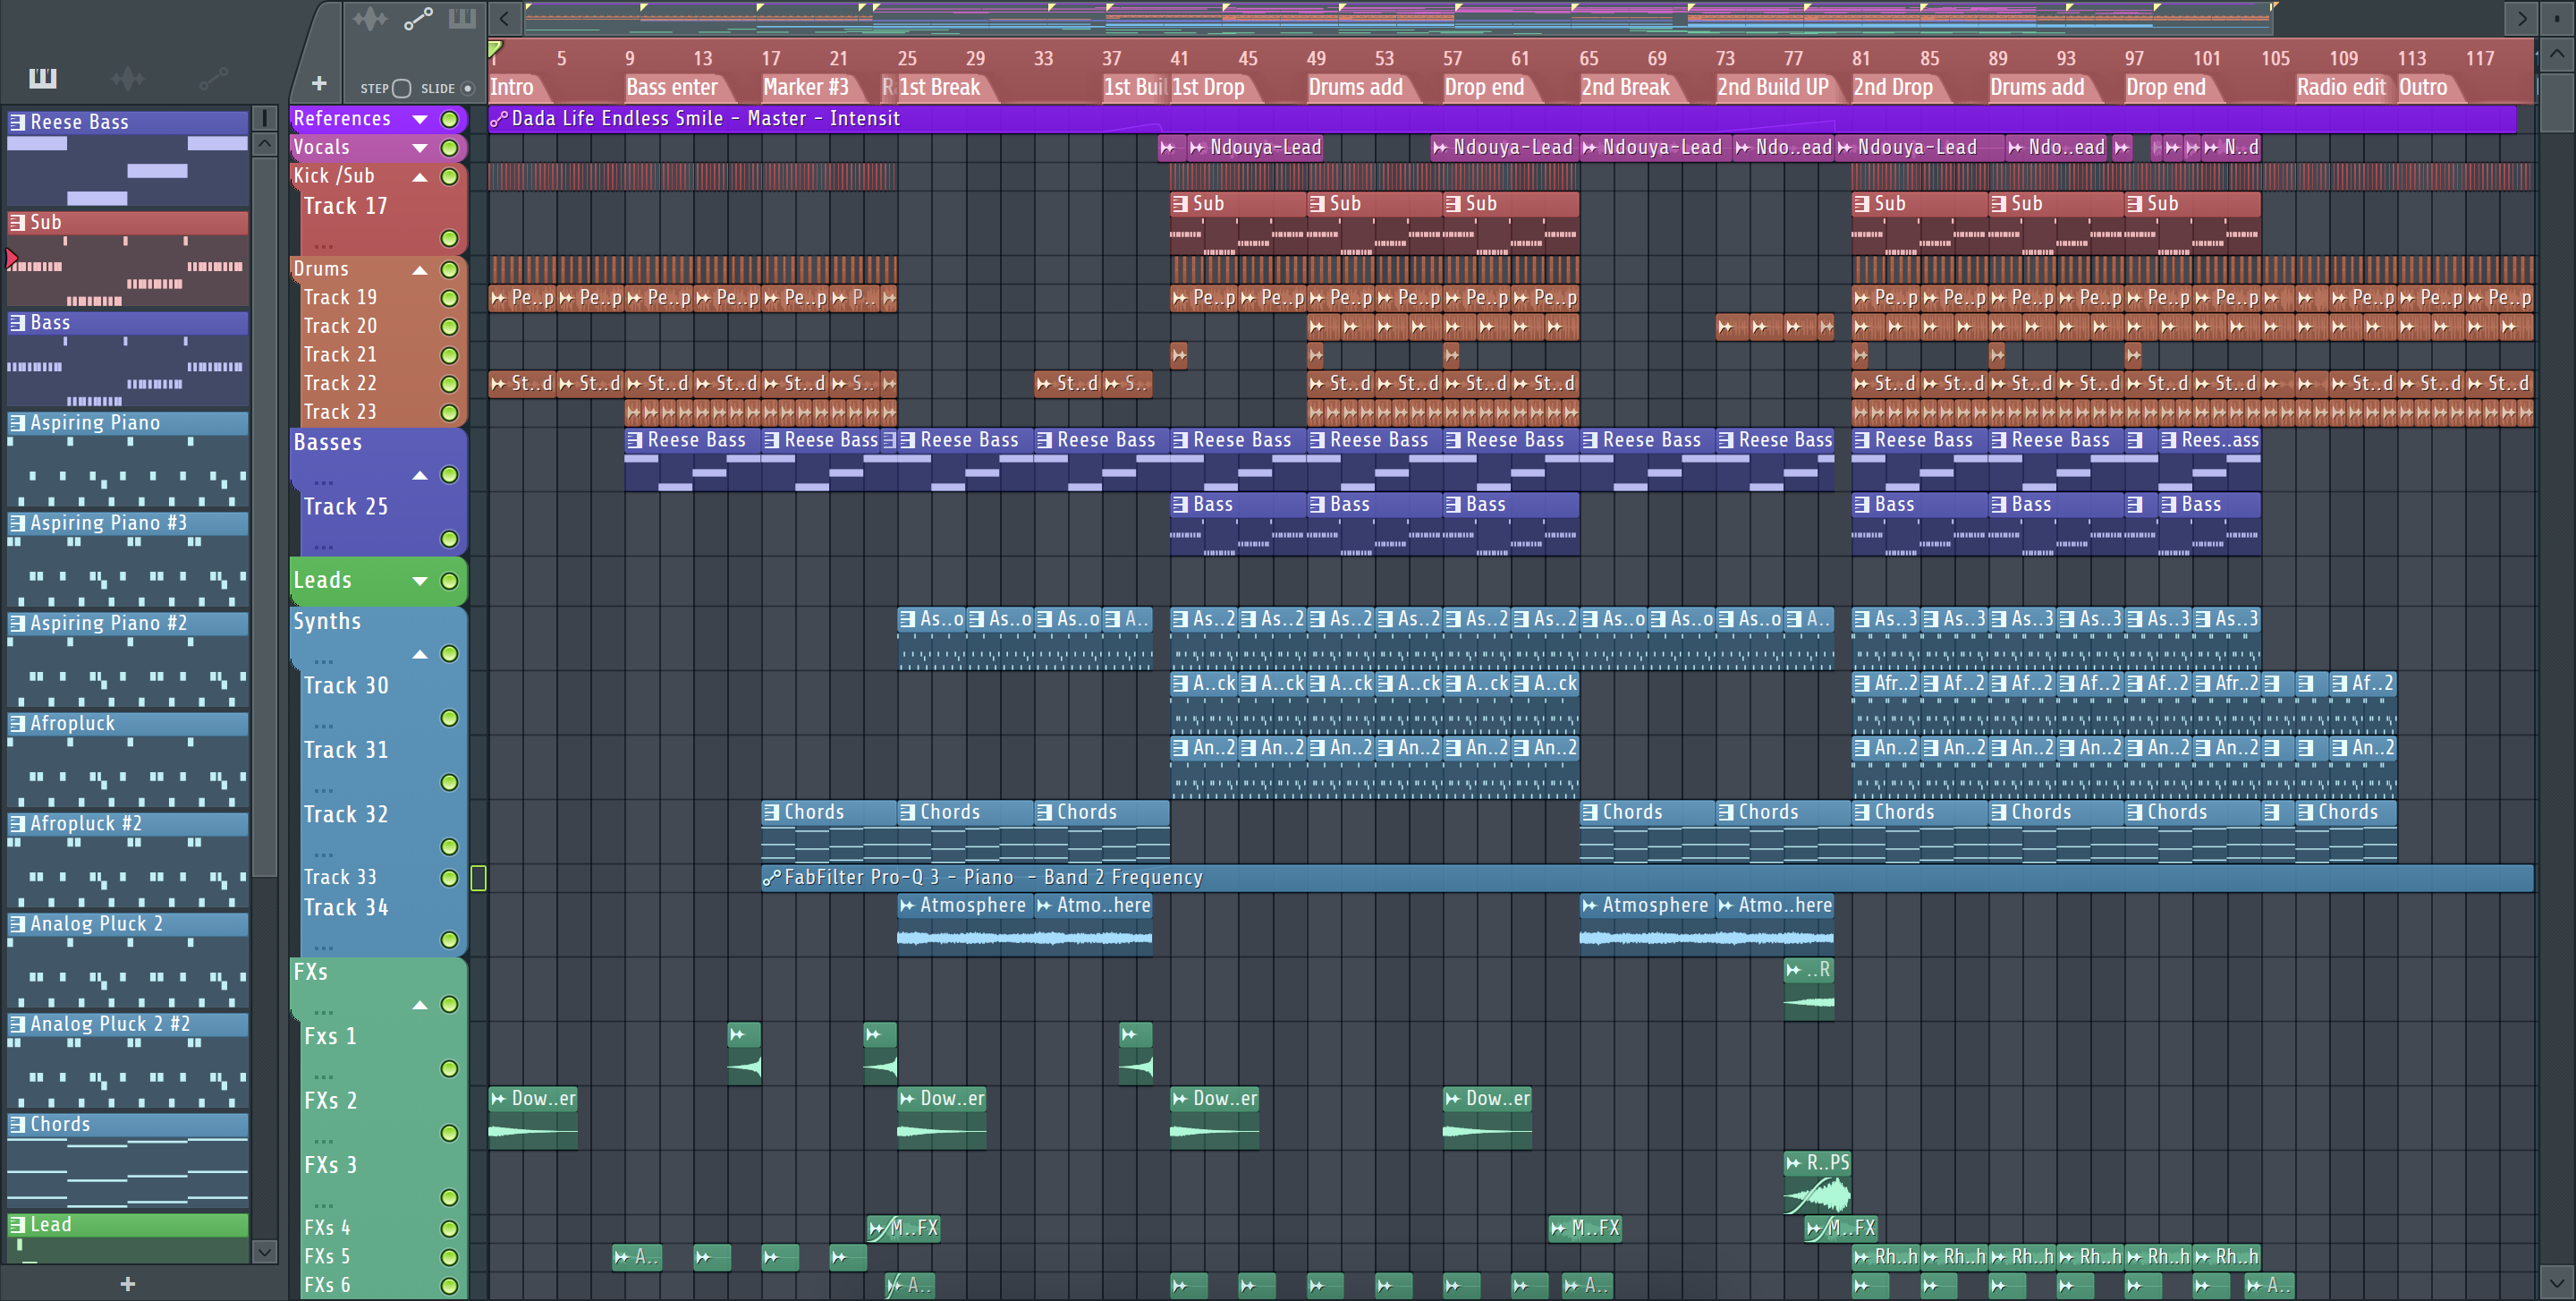Jump to the 1st Drop marker
This screenshot has height=1301, width=2576.
tap(1209, 87)
